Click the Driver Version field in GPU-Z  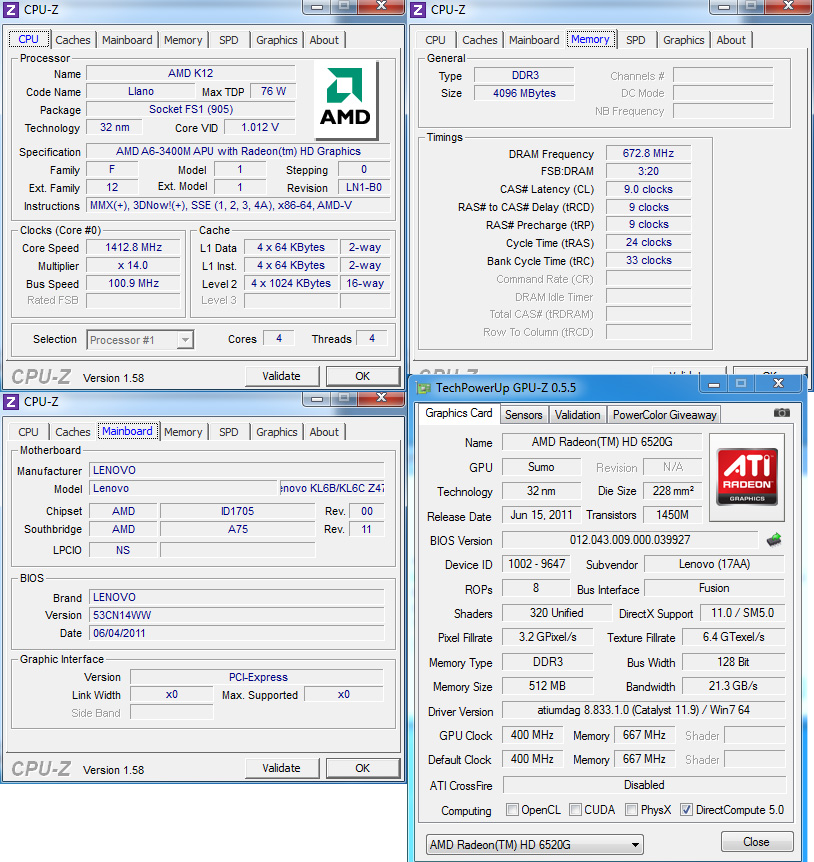[644, 710]
